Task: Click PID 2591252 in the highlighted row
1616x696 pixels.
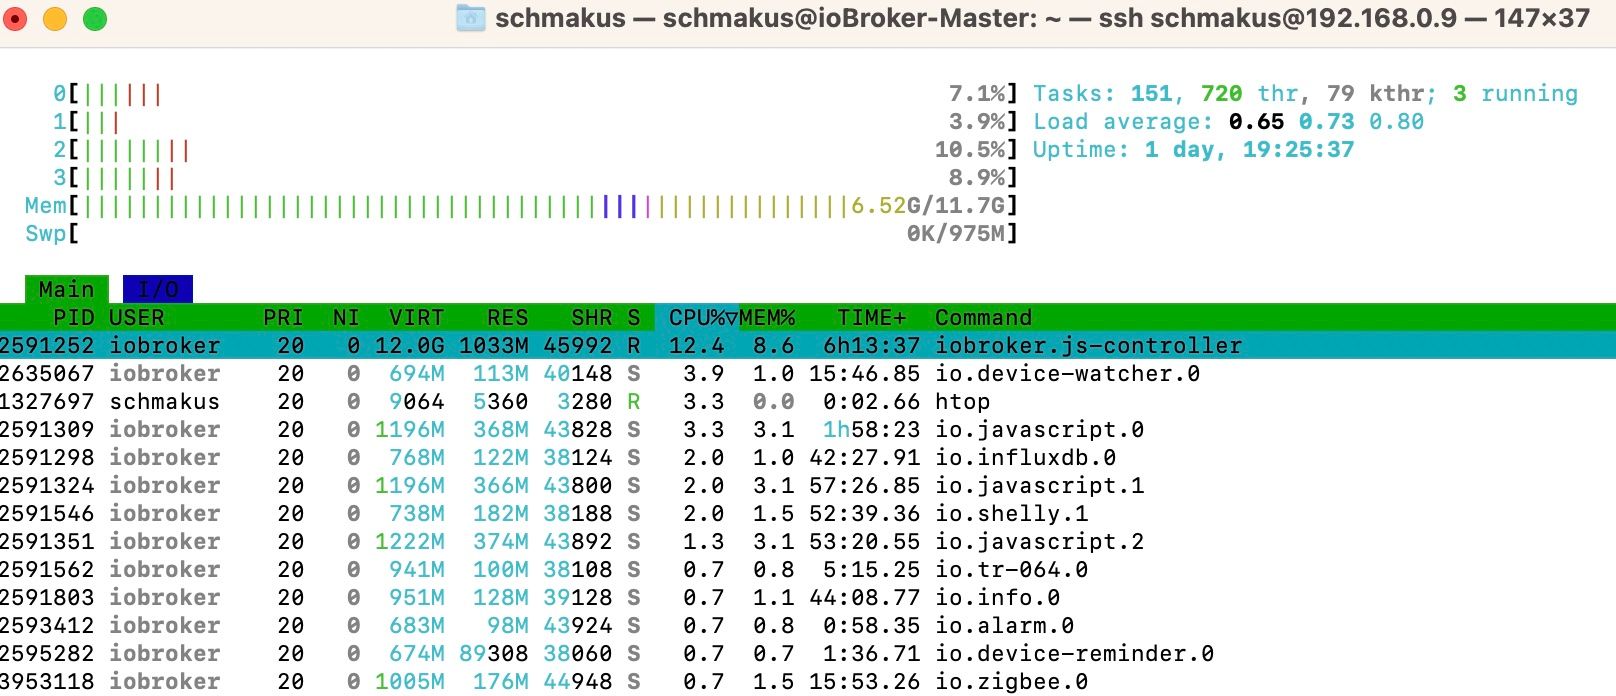Action: coord(47,345)
